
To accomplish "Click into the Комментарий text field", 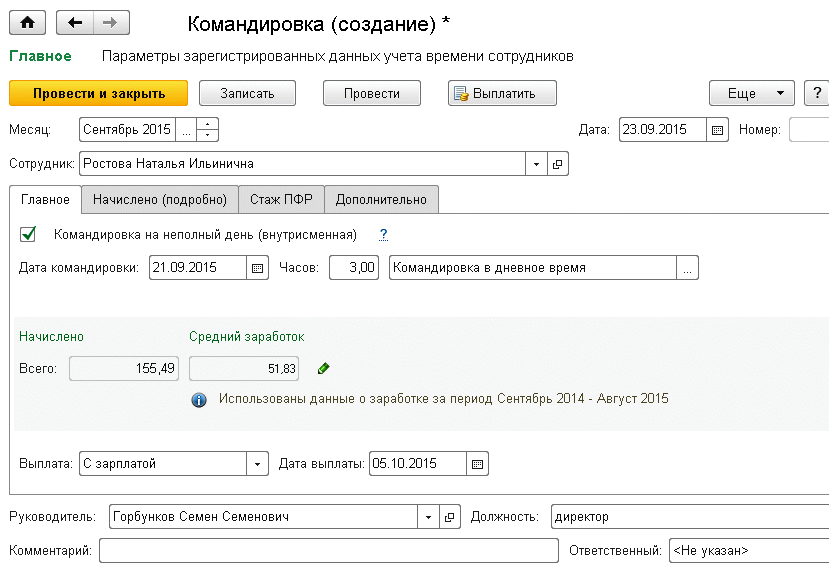I will (x=328, y=551).
